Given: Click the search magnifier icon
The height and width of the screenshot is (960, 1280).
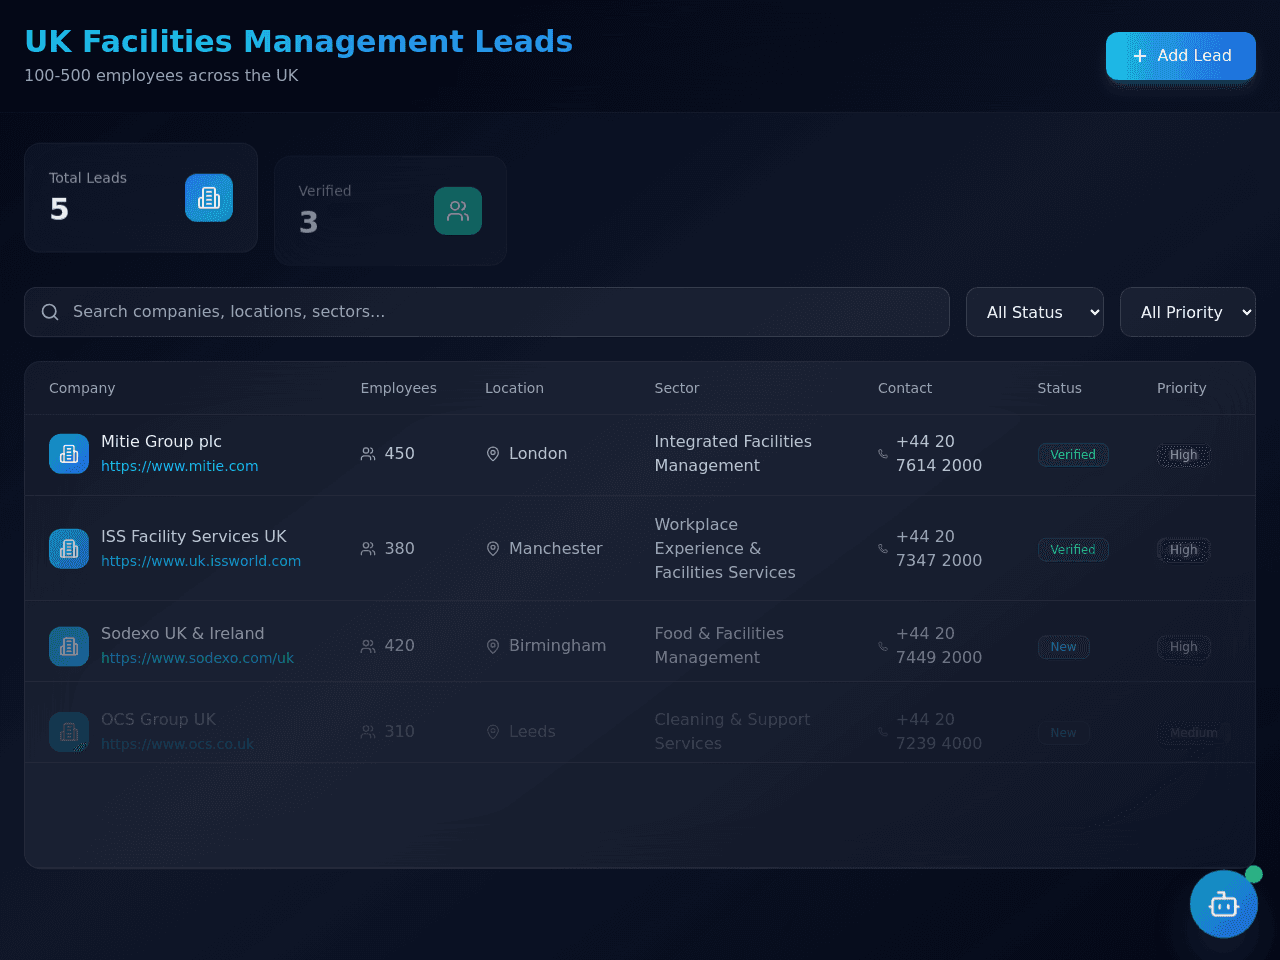Looking at the screenshot, I should coord(50,312).
